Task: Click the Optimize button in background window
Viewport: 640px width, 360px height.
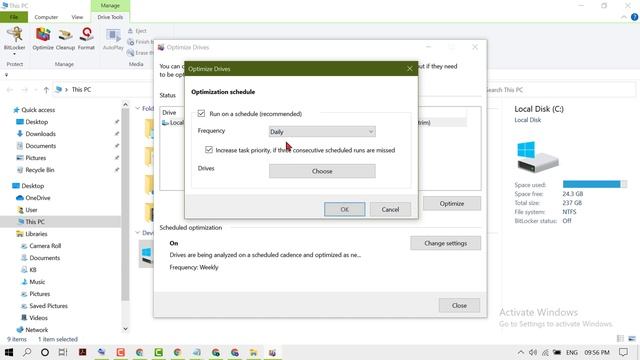Action: point(452,203)
